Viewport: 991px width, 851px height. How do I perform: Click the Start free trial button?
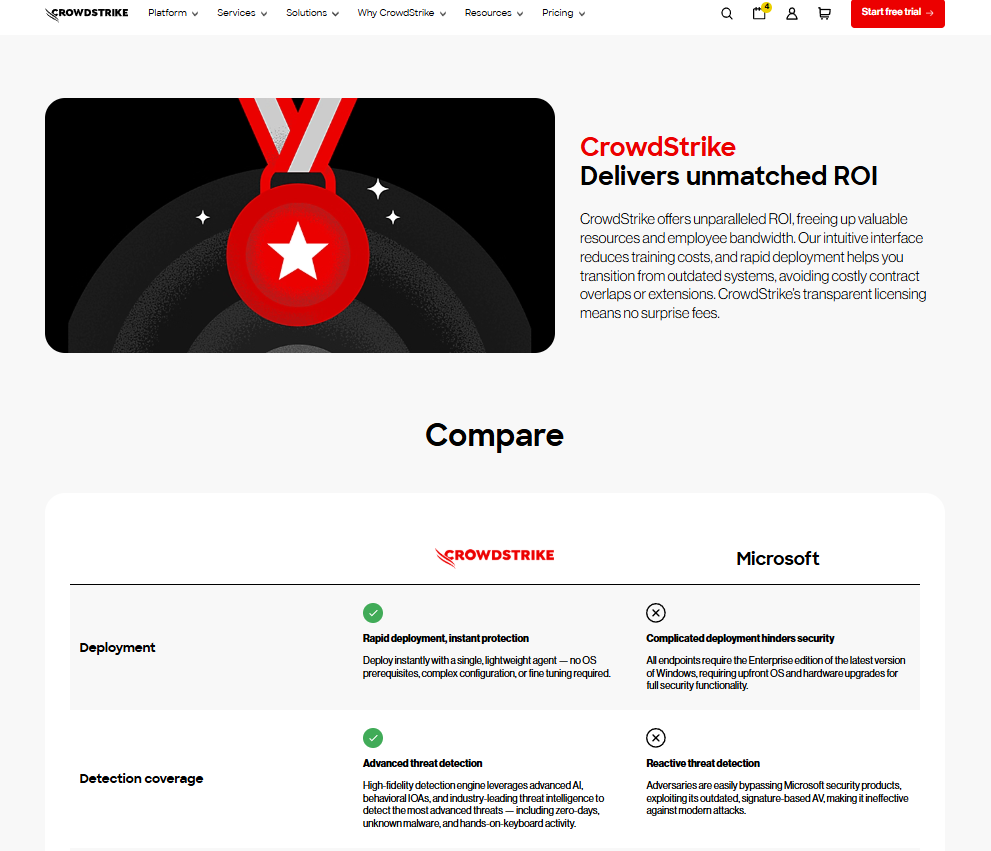click(897, 13)
